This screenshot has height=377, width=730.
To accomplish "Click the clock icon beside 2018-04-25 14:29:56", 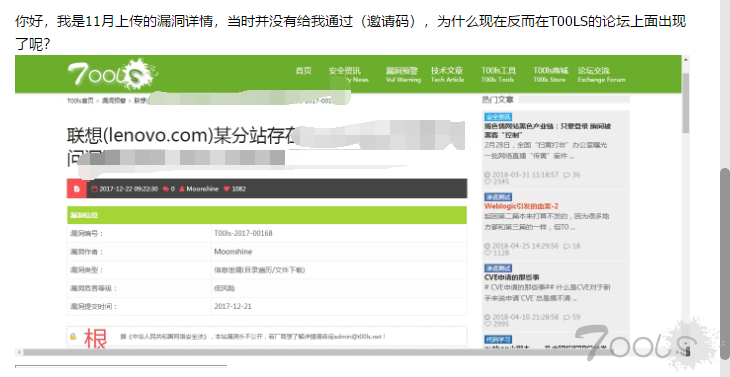I will coord(487,246).
